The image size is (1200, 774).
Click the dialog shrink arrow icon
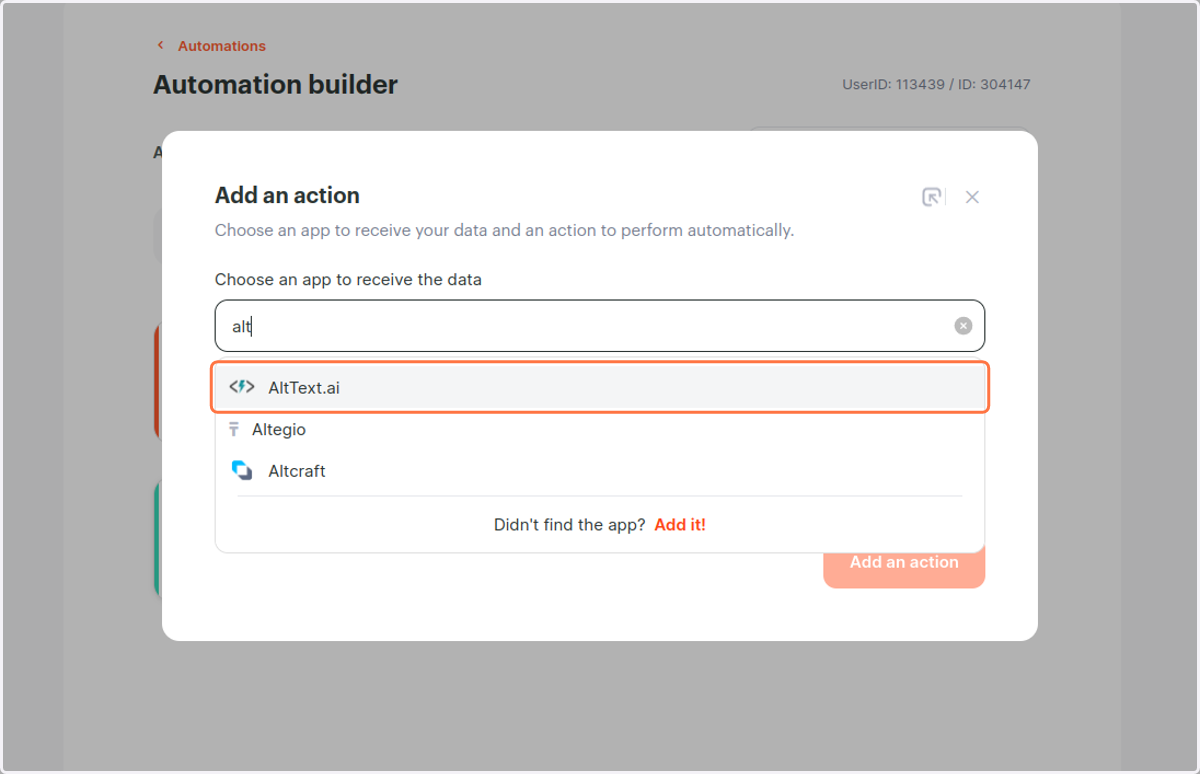[x=932, y=197]
